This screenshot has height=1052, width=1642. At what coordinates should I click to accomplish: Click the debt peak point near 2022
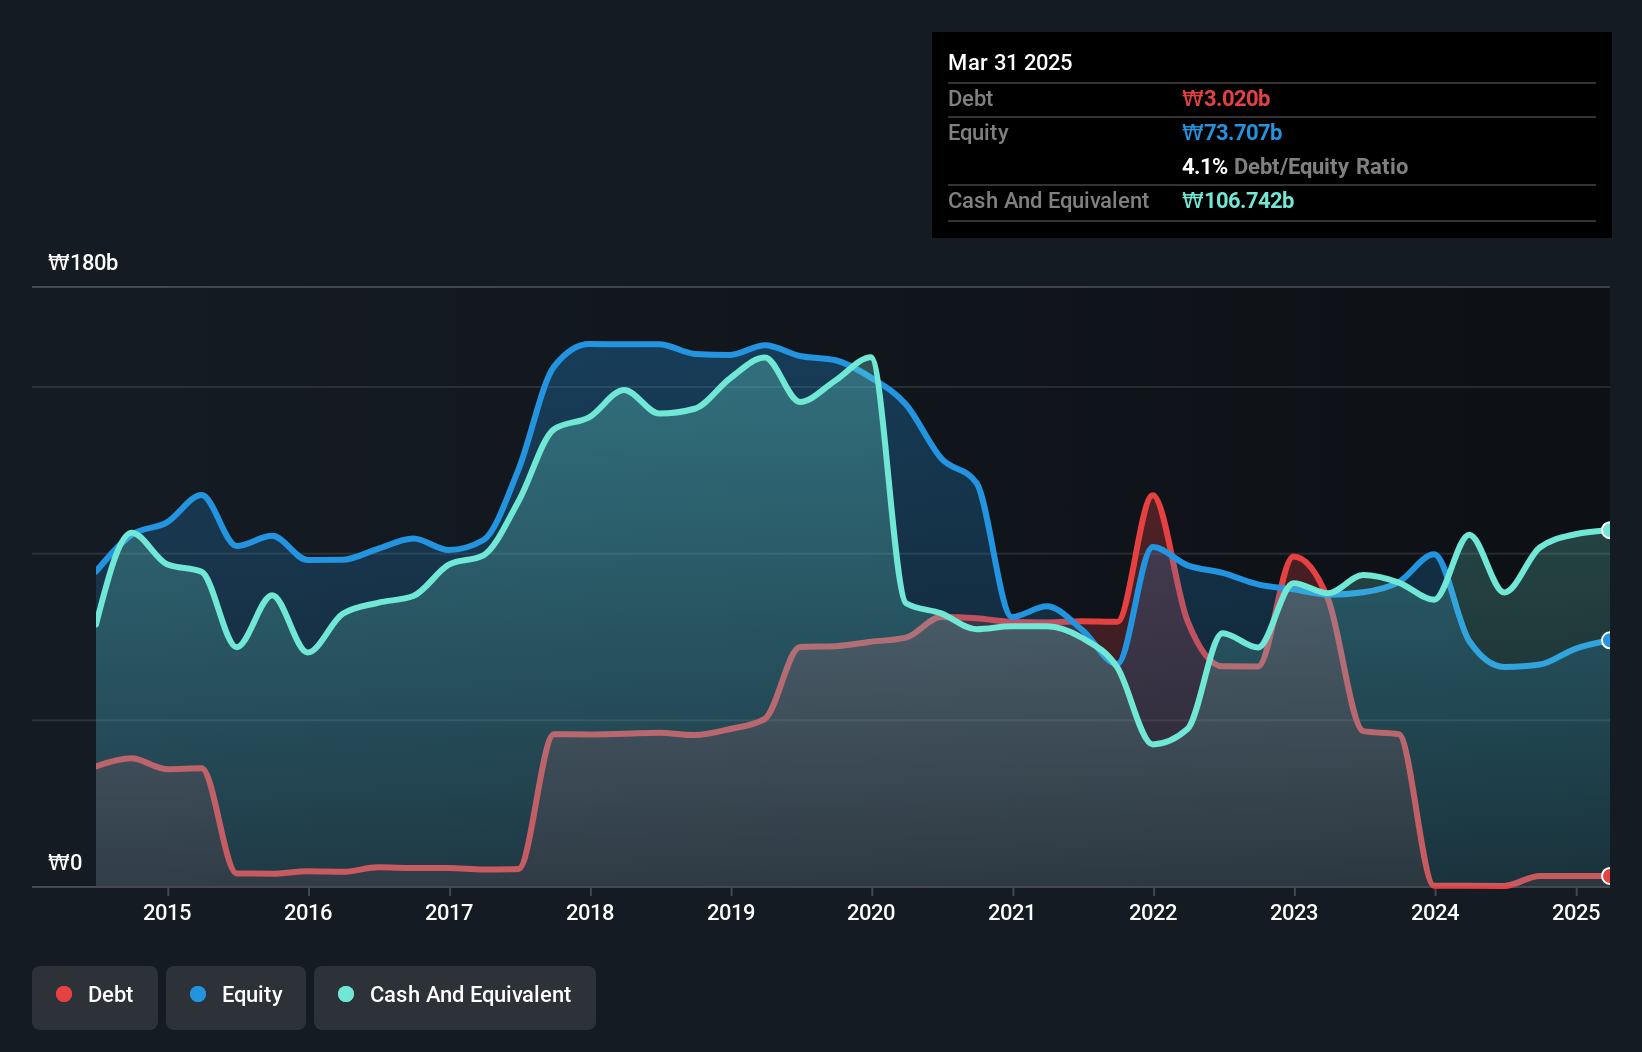coord(1153,495)
